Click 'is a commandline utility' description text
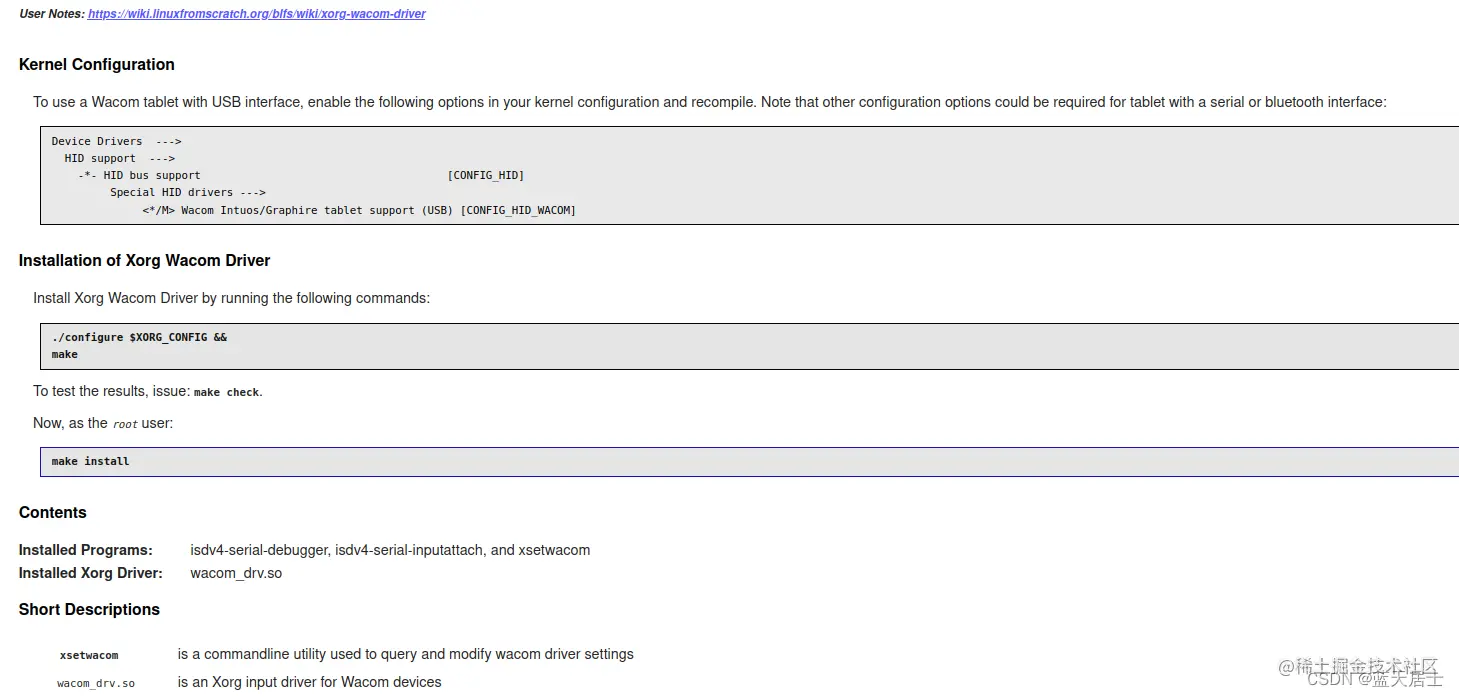This screenshot has height=697, width=1459. tap(406, 654)
